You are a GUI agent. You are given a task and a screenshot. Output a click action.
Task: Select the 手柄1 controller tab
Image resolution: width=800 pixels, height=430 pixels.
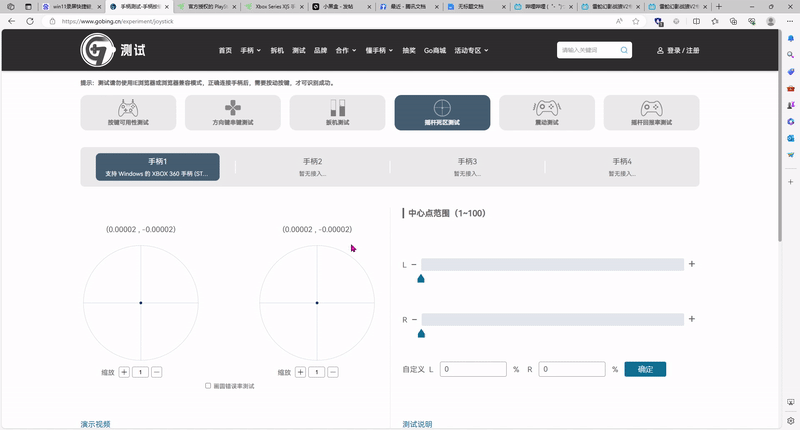(x=158, y=167)
